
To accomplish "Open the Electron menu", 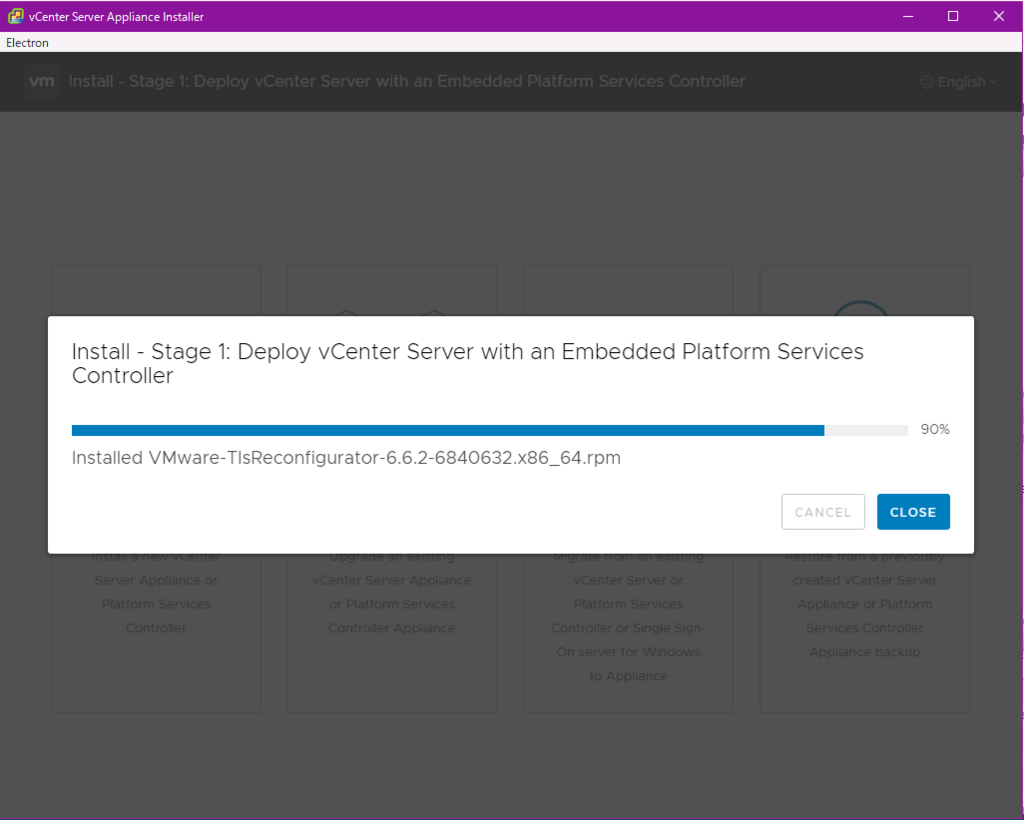I will pos(27,42).
